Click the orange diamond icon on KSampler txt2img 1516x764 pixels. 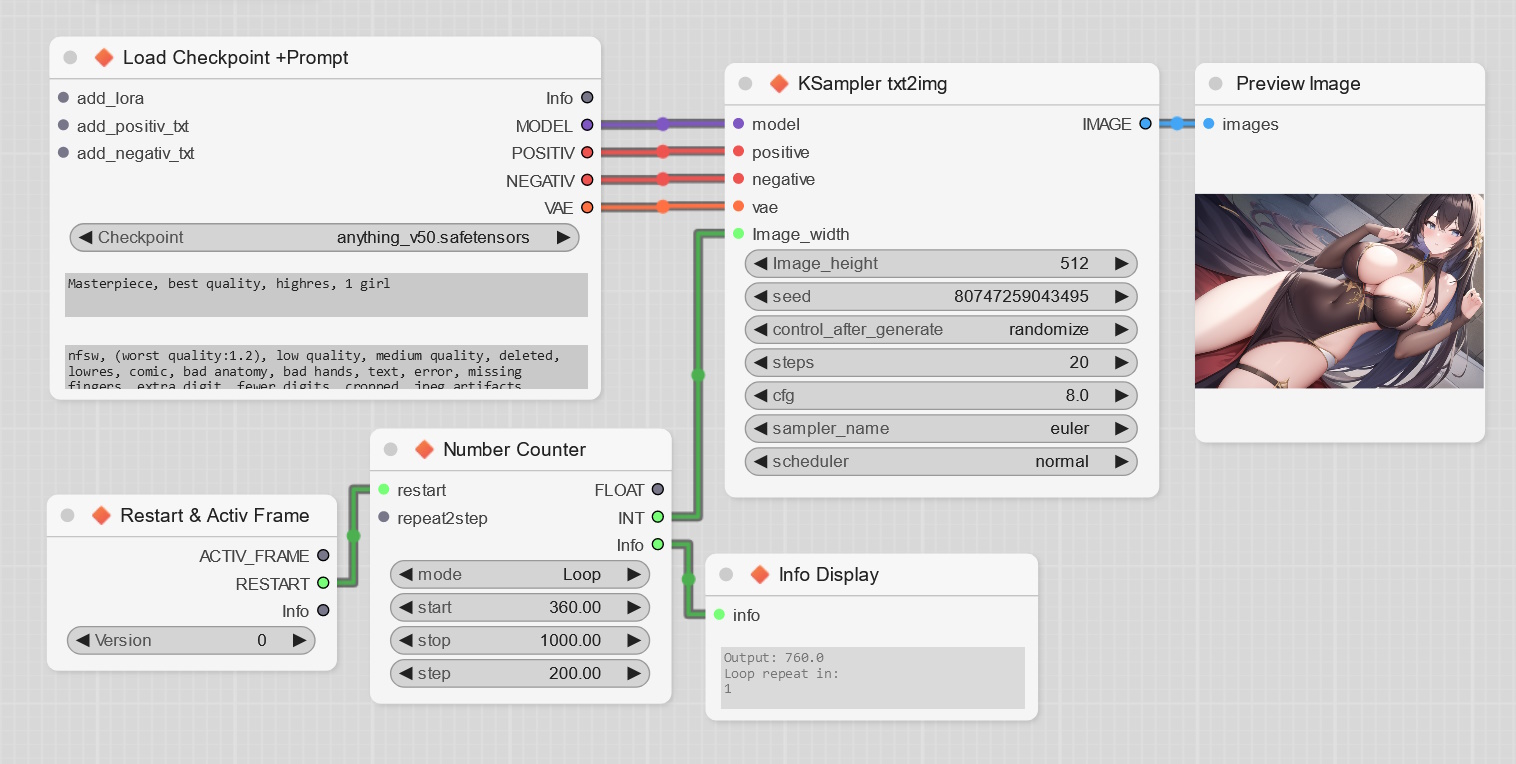coord(780,84)
